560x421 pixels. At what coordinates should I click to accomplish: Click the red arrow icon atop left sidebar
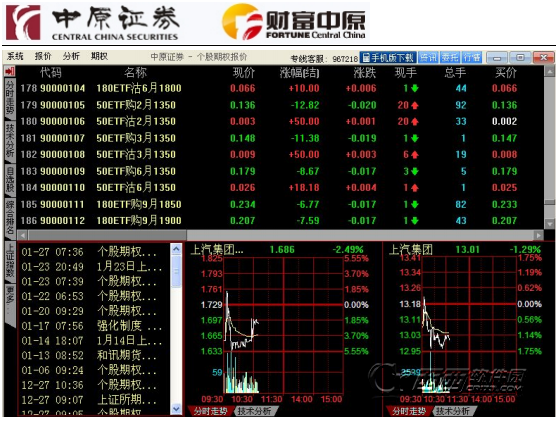[x=10, y=71]
